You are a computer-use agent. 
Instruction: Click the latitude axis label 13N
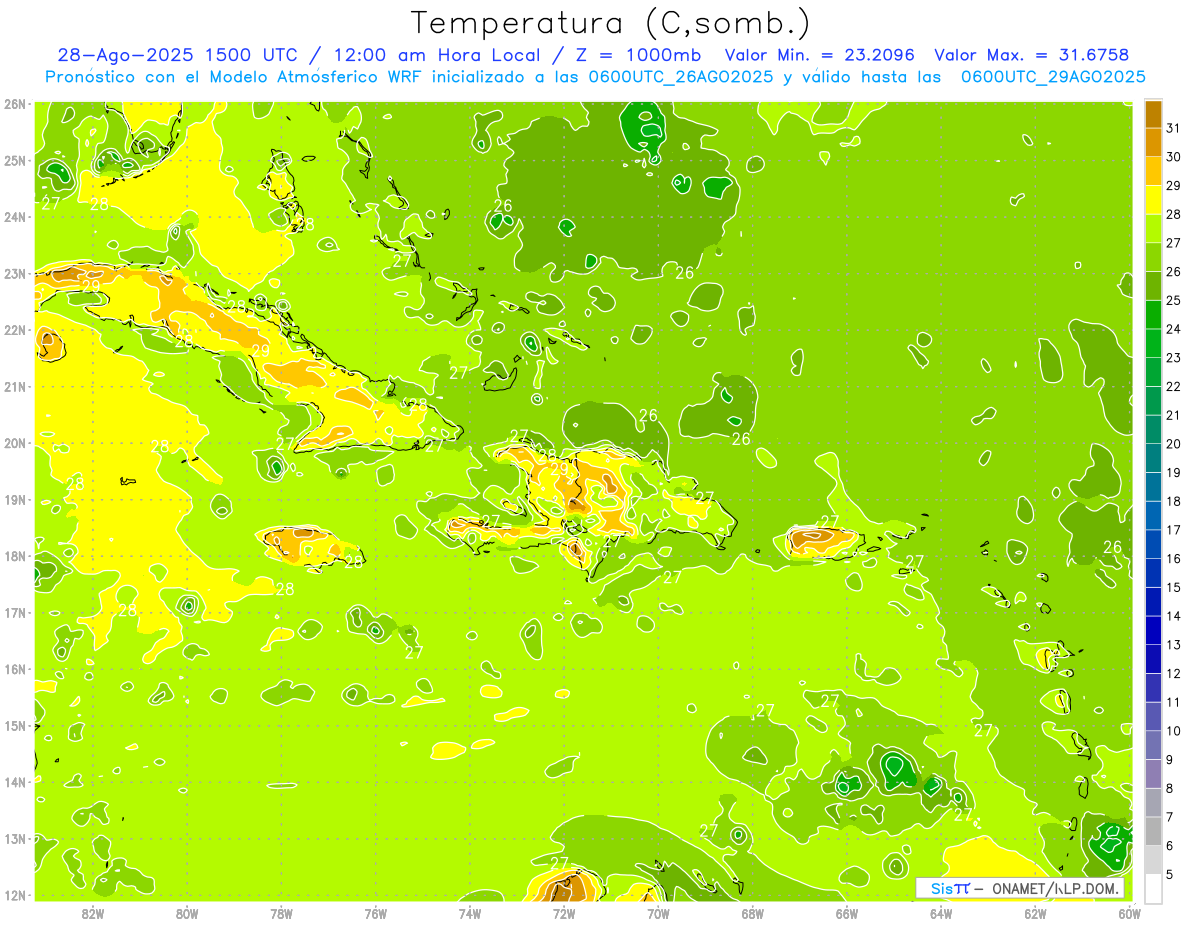(14, 839)
